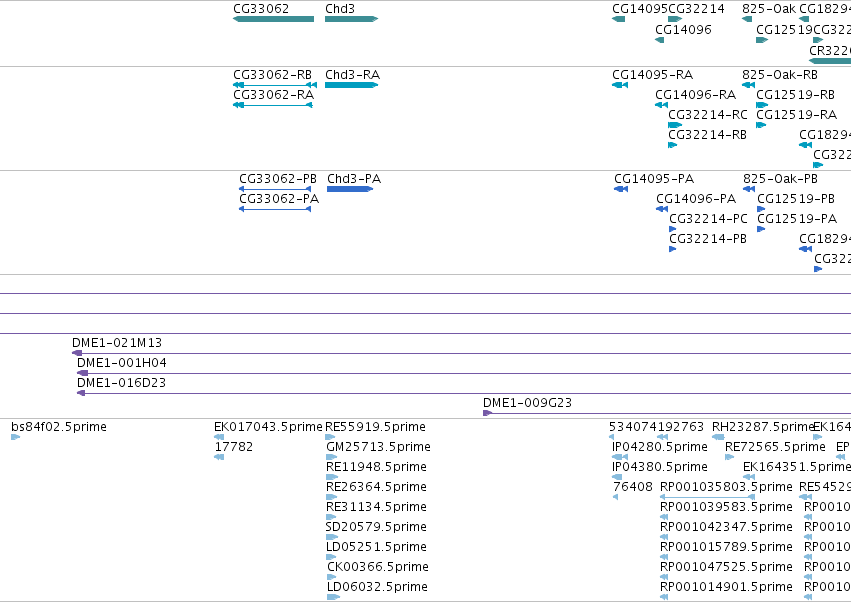
Task: Select the 825-Oak-PB protein glyph
Action: 749,189
